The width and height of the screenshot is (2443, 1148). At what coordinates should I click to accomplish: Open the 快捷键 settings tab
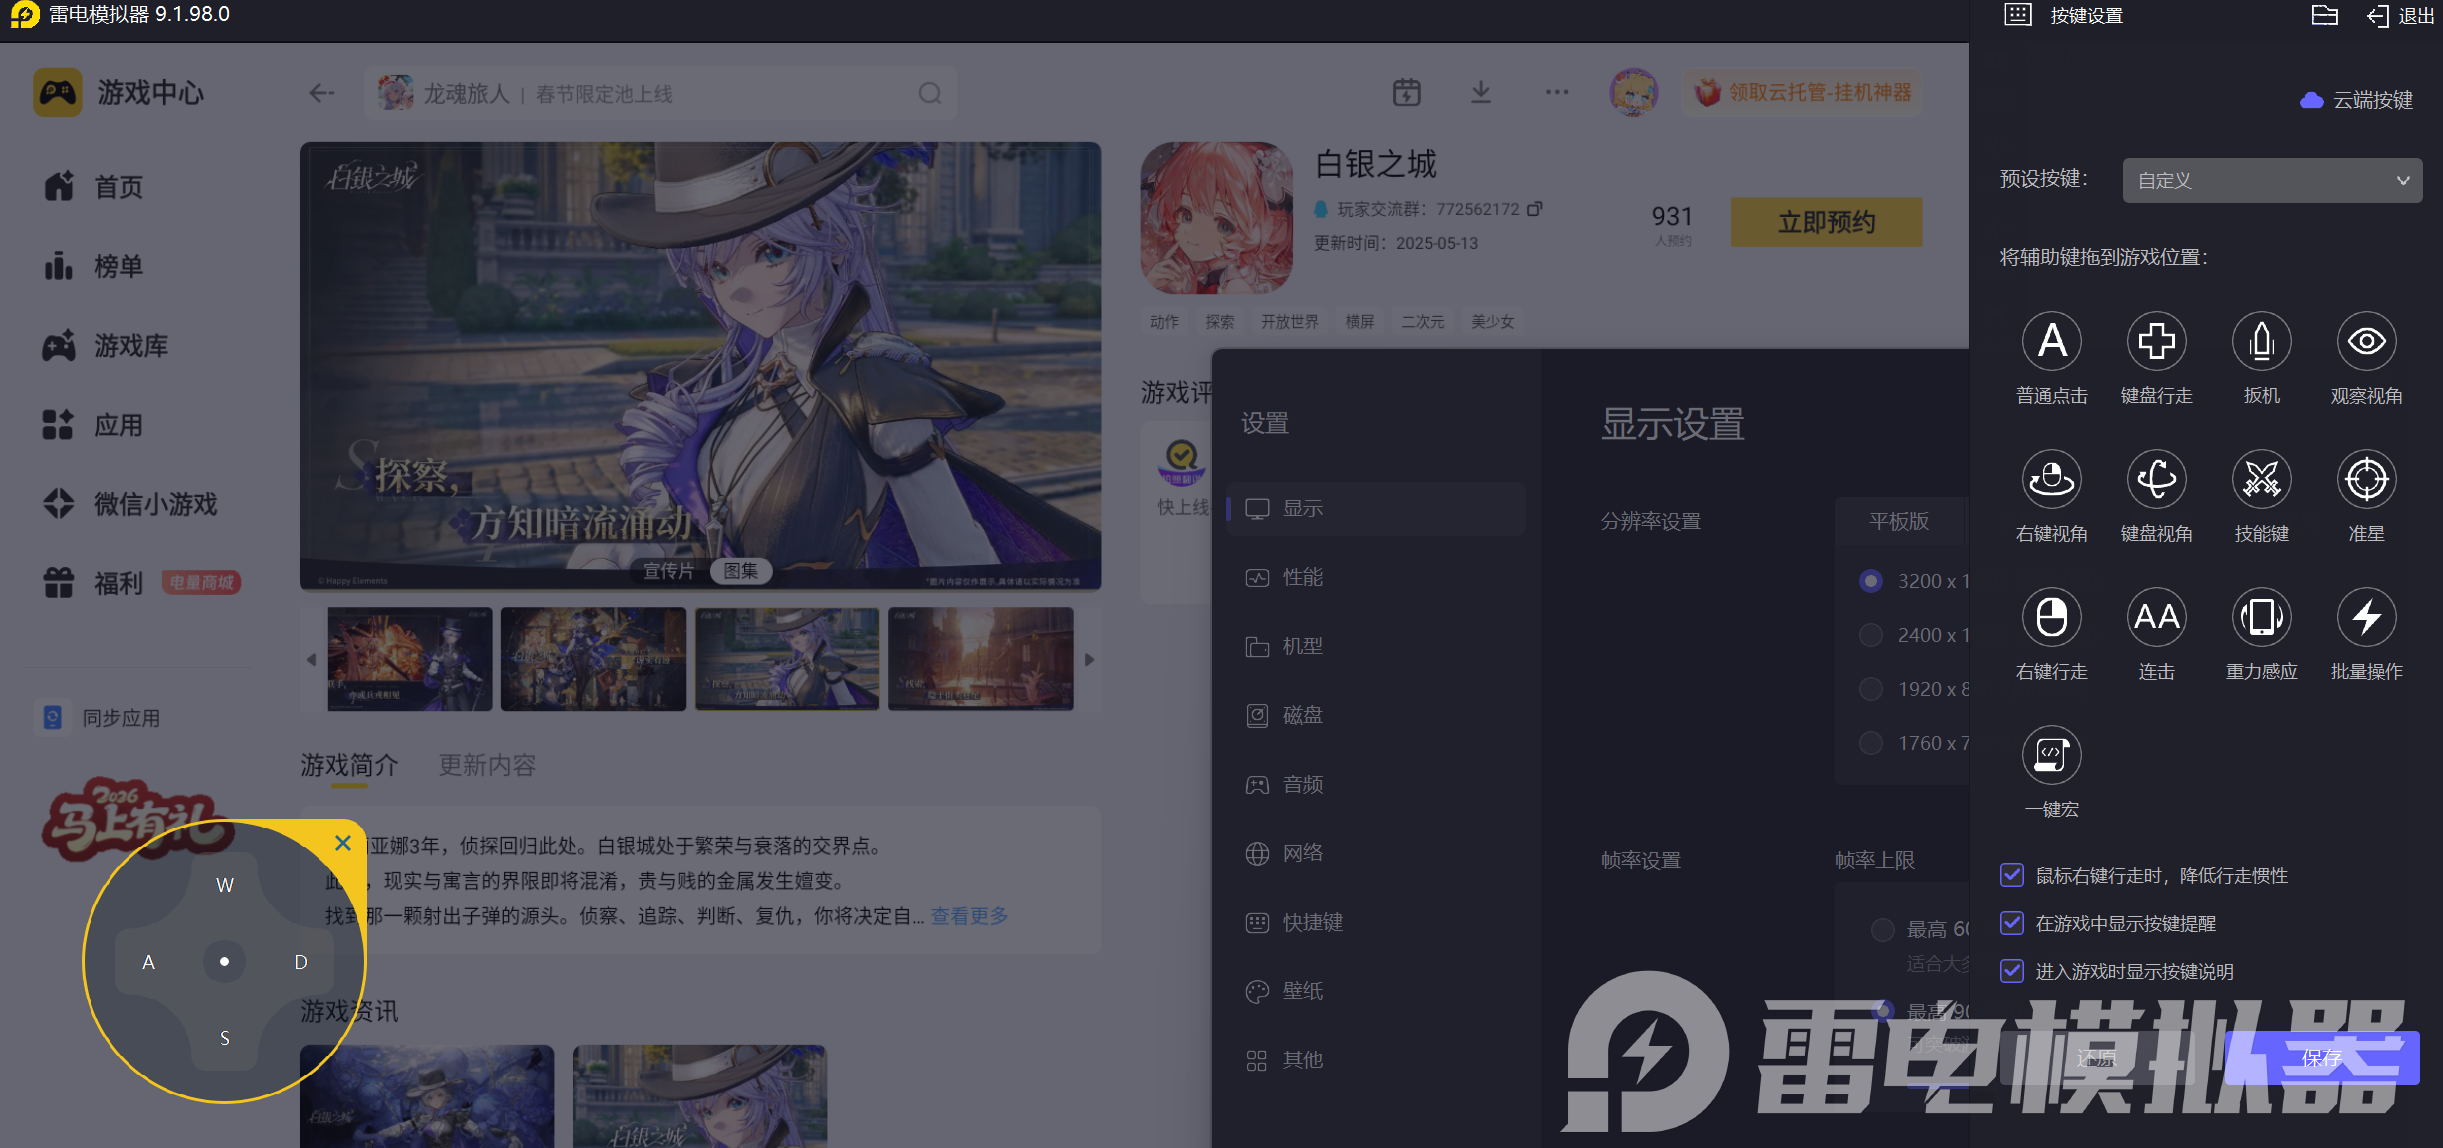(1376, 922)
